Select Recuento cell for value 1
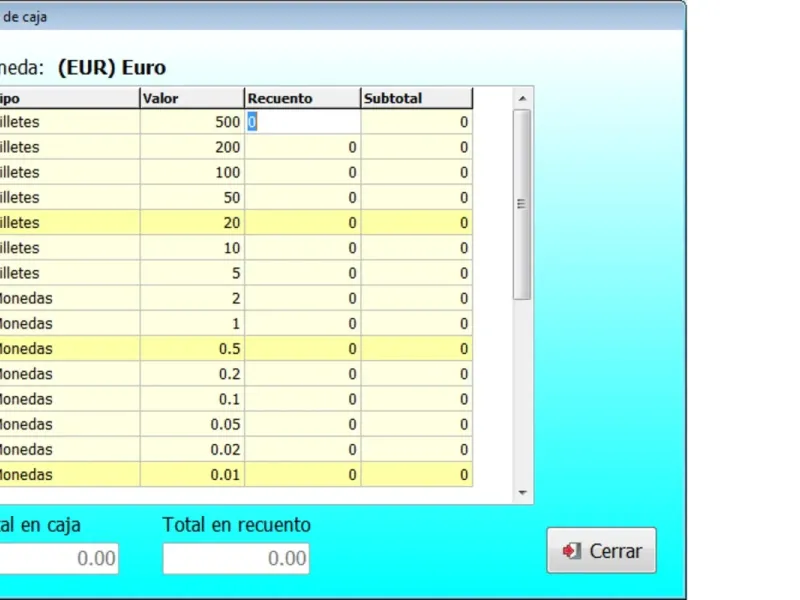The image size is (800, 600). click(x=303, y=323)
